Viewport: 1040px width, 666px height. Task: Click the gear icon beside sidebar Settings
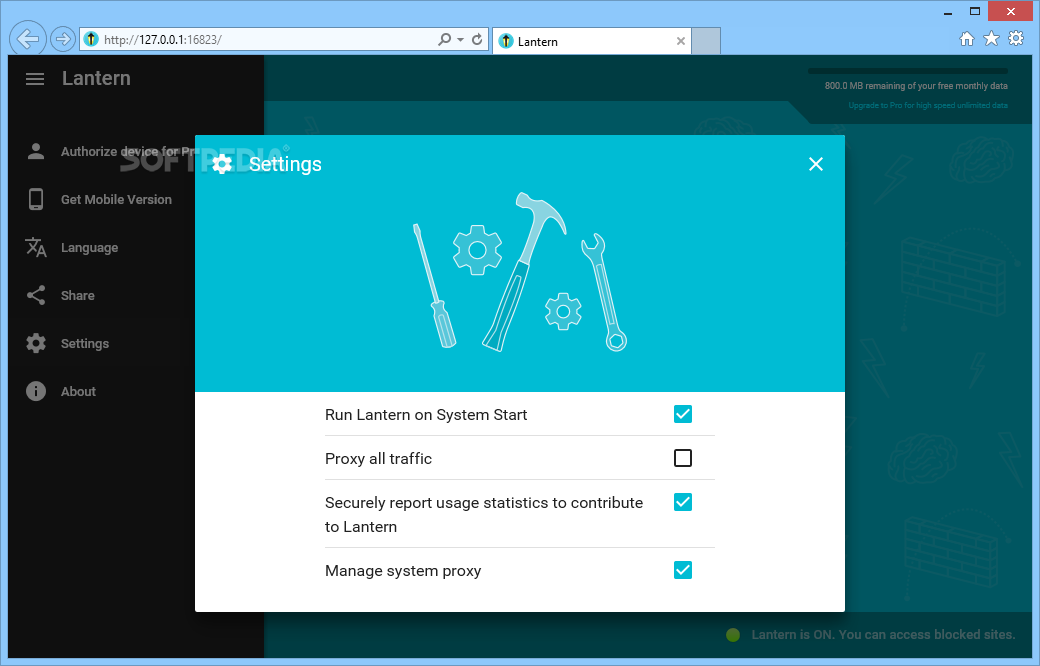[36, 343]
